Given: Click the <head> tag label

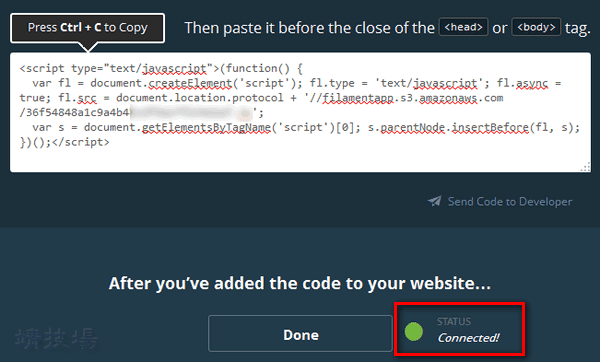Looking at the screenshot, I should tap(463, 27).
